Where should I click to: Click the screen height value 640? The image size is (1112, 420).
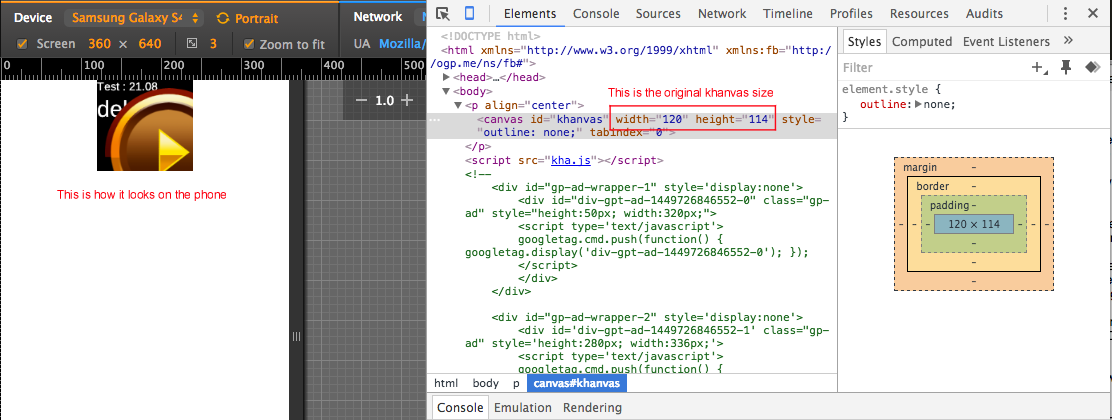(x=150, y=44)
